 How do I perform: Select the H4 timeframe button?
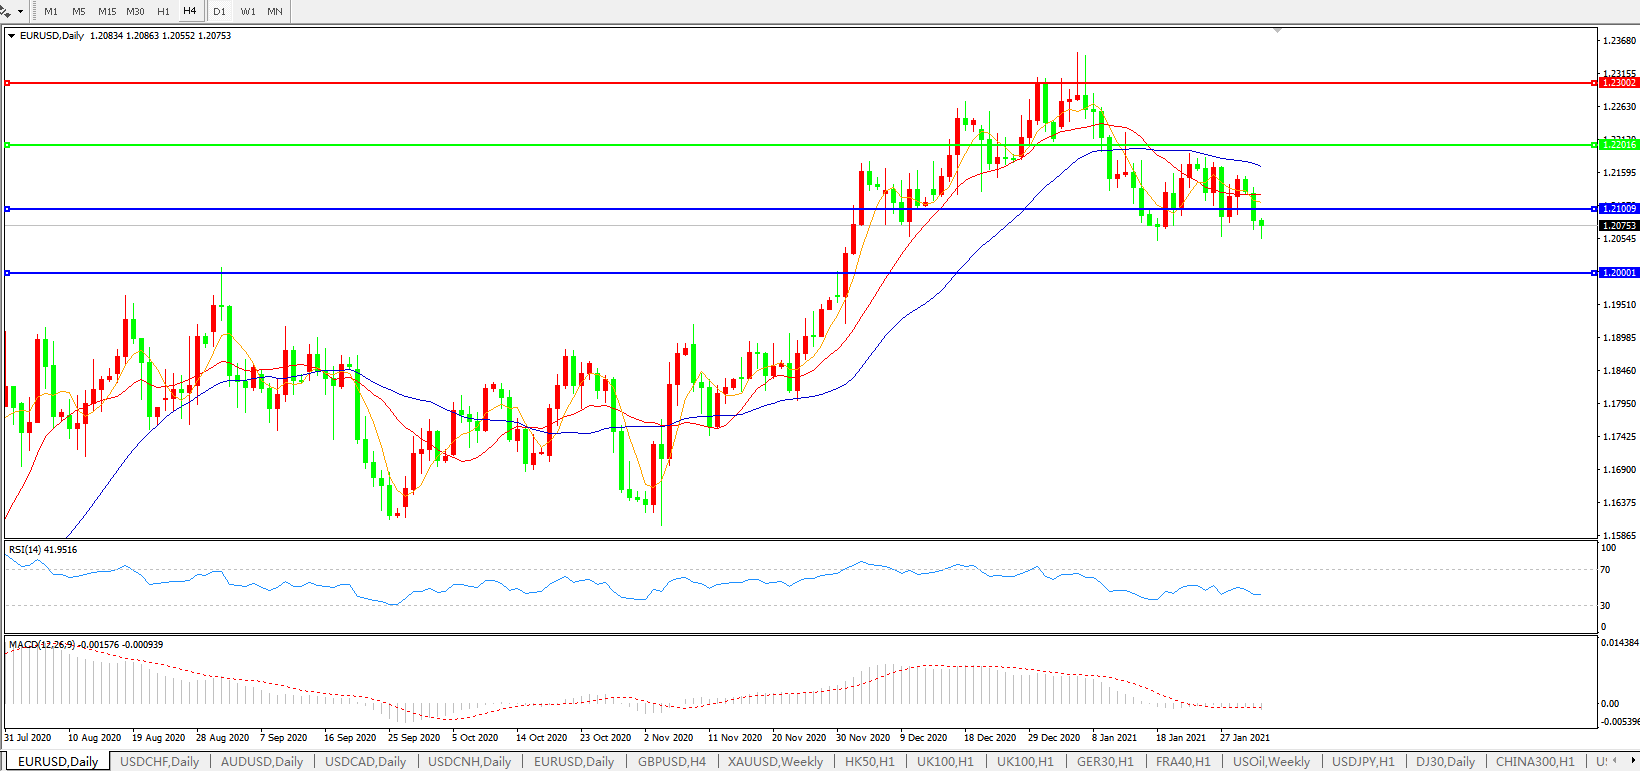(x=189, y=11)
